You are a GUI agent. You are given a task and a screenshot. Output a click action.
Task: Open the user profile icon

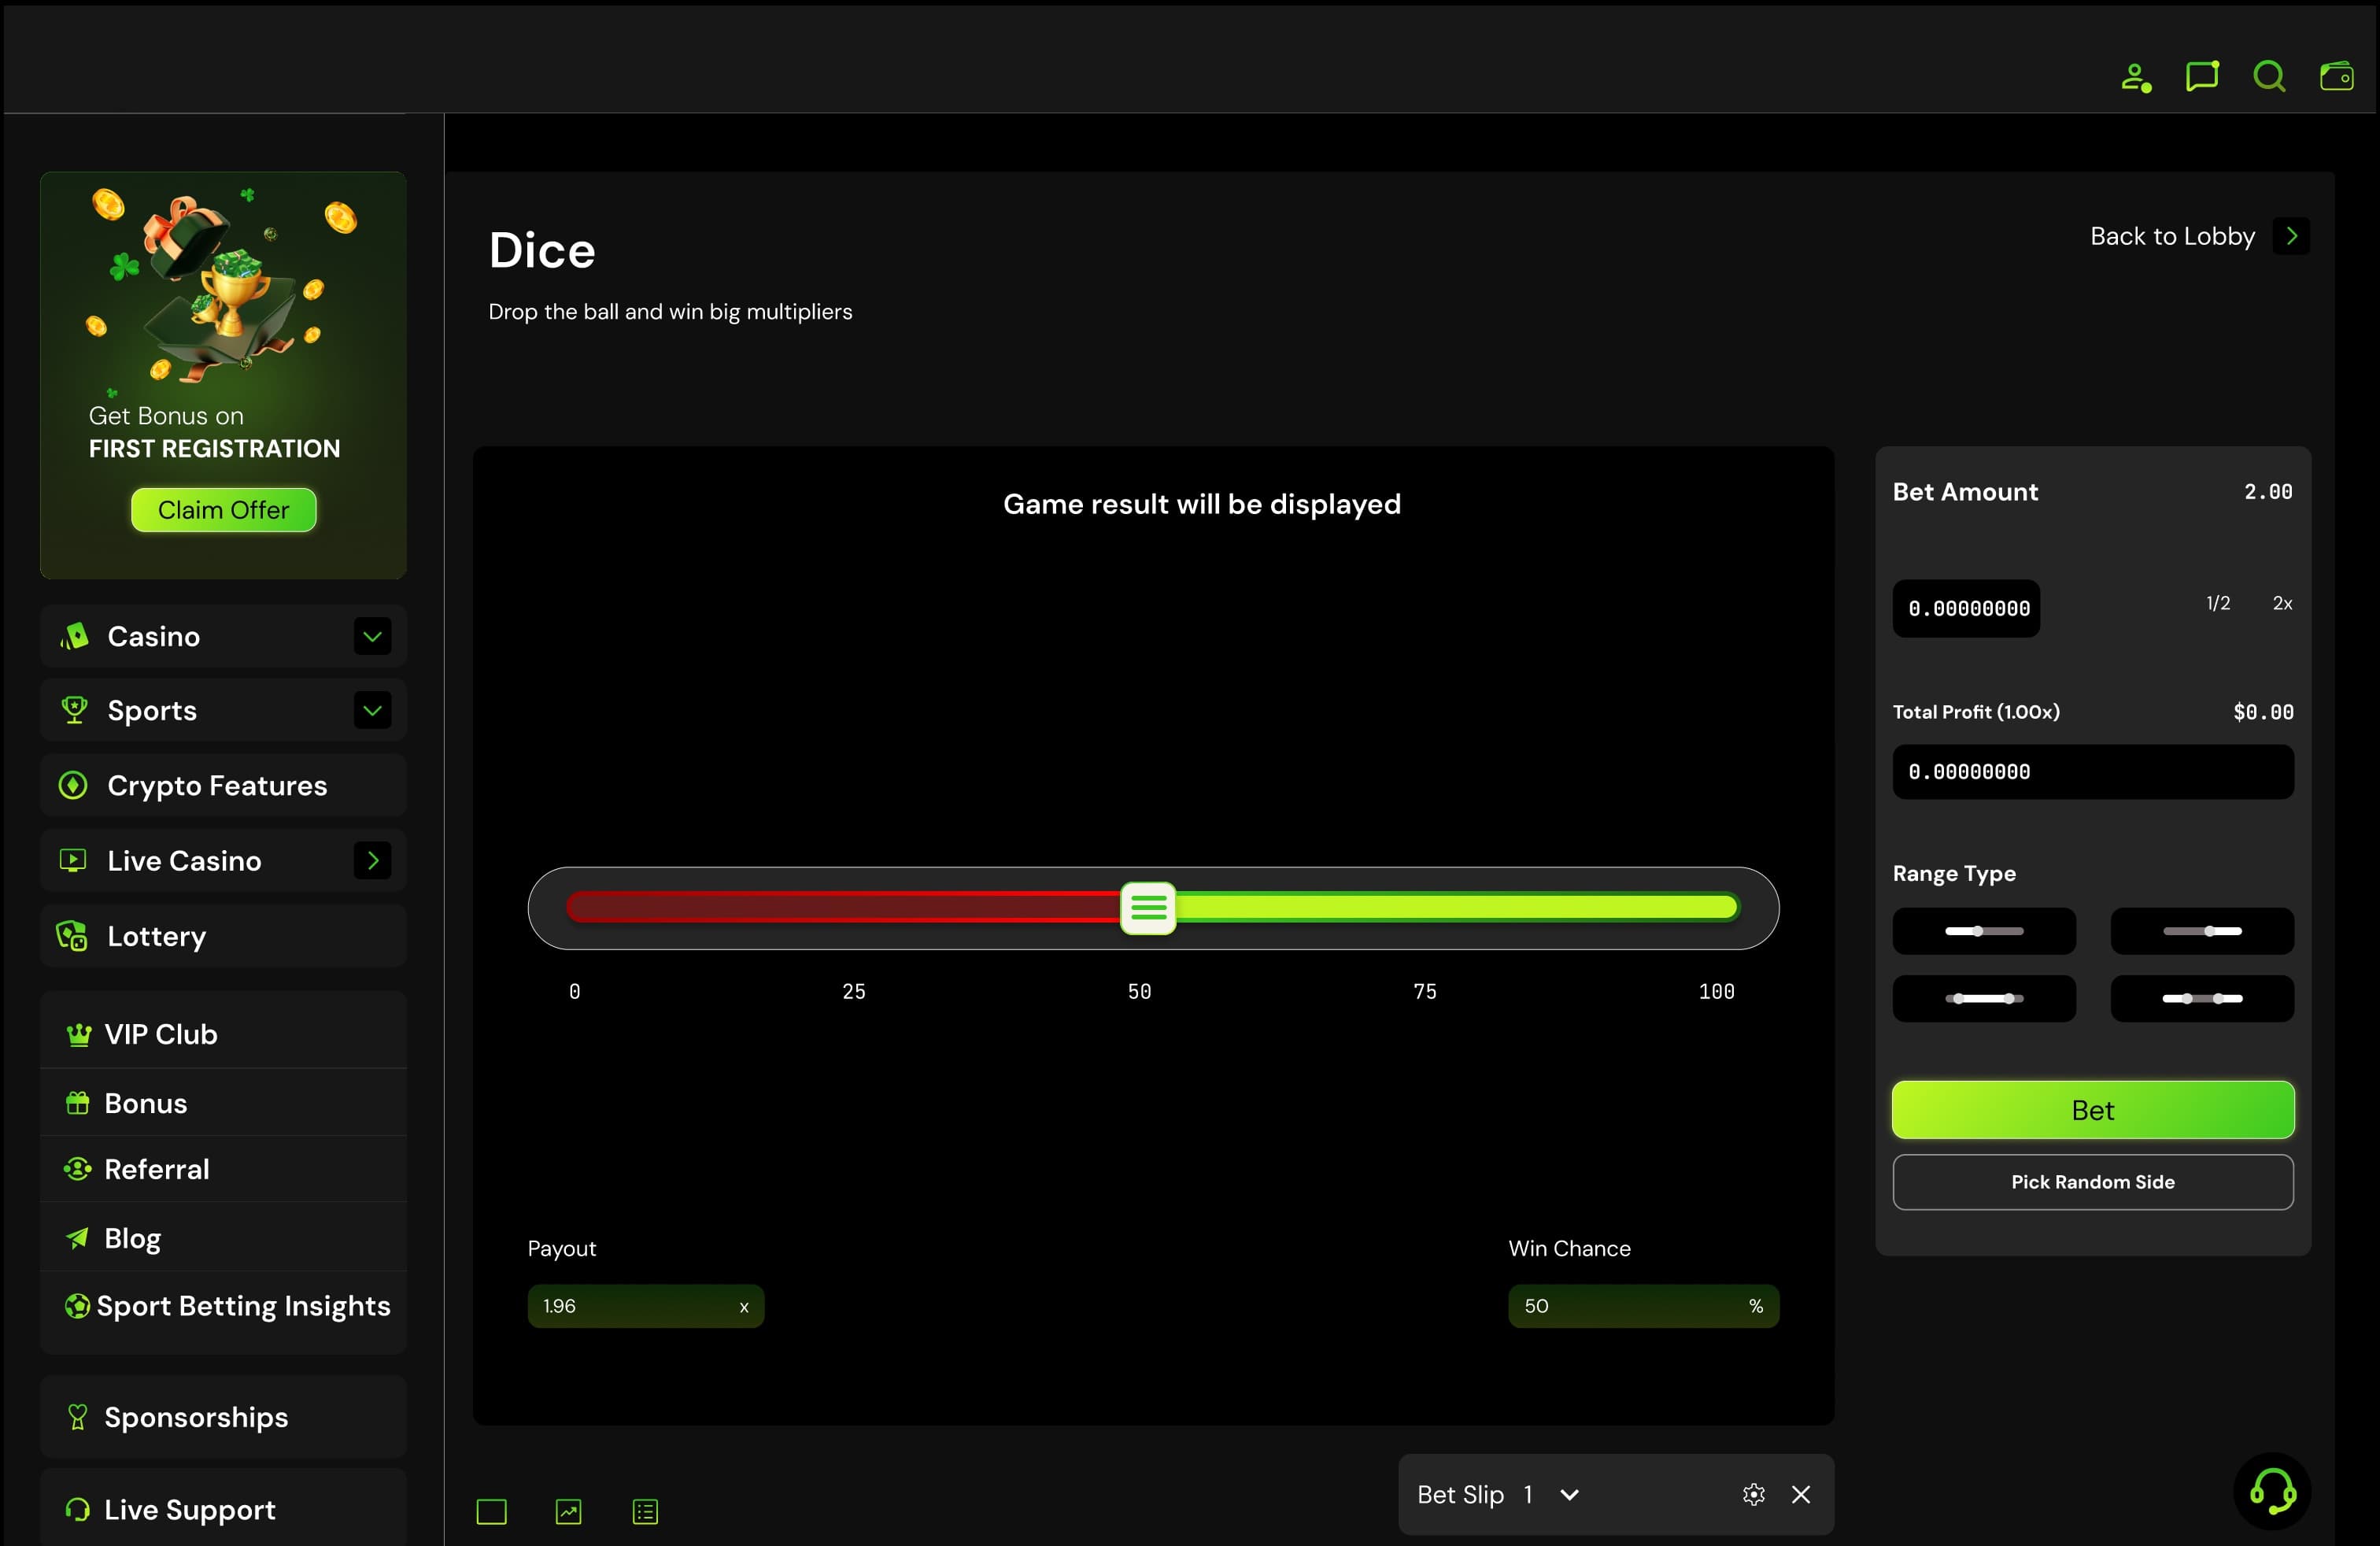click(x=2136, y=77)
